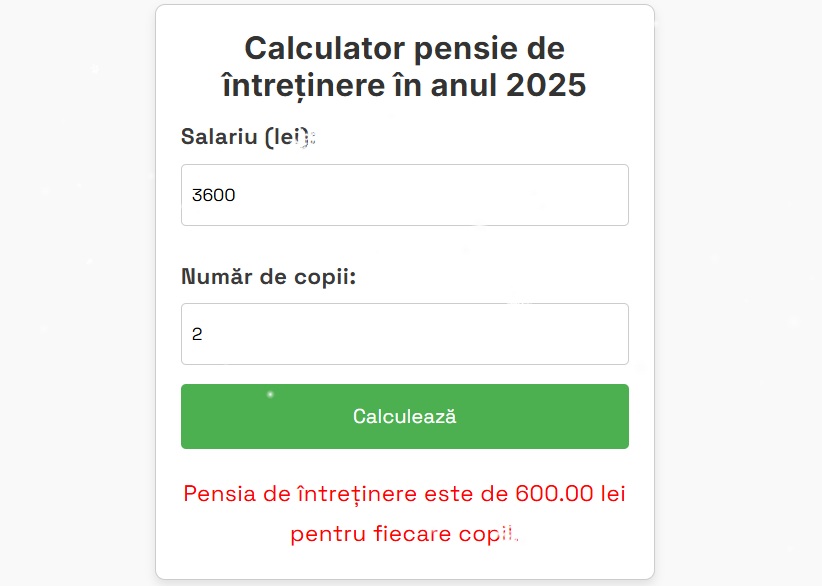822x586 pixels.
Task: Click the phrase pentru fiecare copil
Action: coord(404,533)
